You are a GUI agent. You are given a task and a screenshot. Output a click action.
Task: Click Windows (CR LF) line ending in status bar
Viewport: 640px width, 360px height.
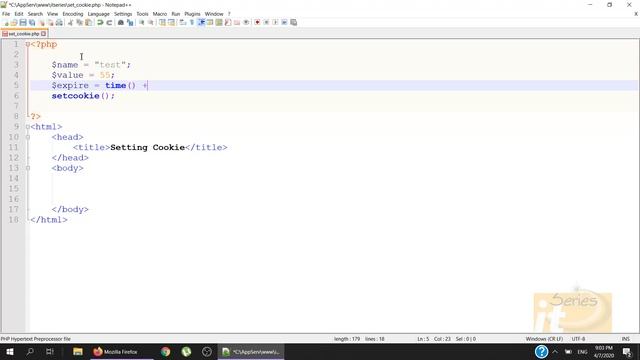[x=544, y=339]
